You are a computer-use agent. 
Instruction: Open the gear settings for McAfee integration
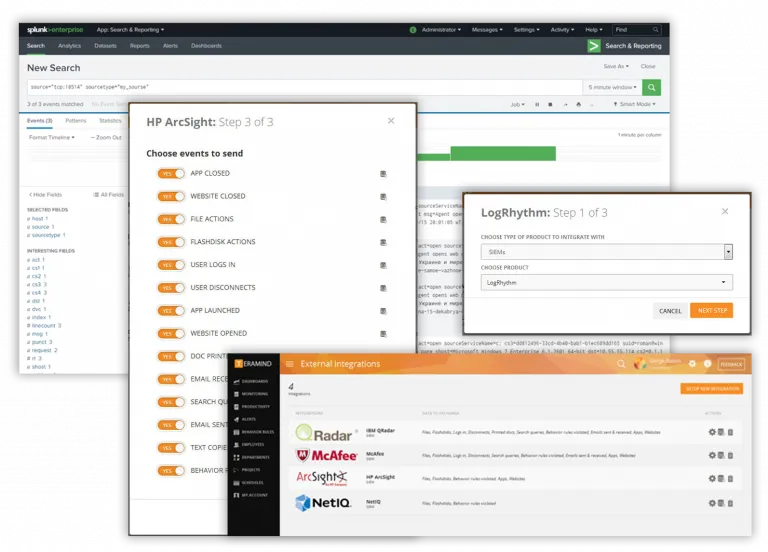coord(712,455)
